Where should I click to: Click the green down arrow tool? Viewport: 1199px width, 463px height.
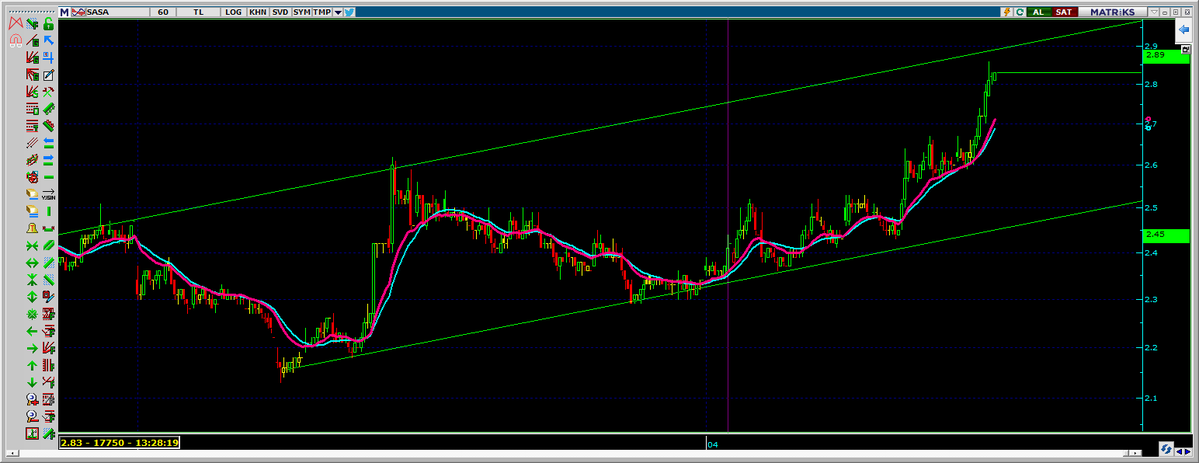tap(32, 382)
